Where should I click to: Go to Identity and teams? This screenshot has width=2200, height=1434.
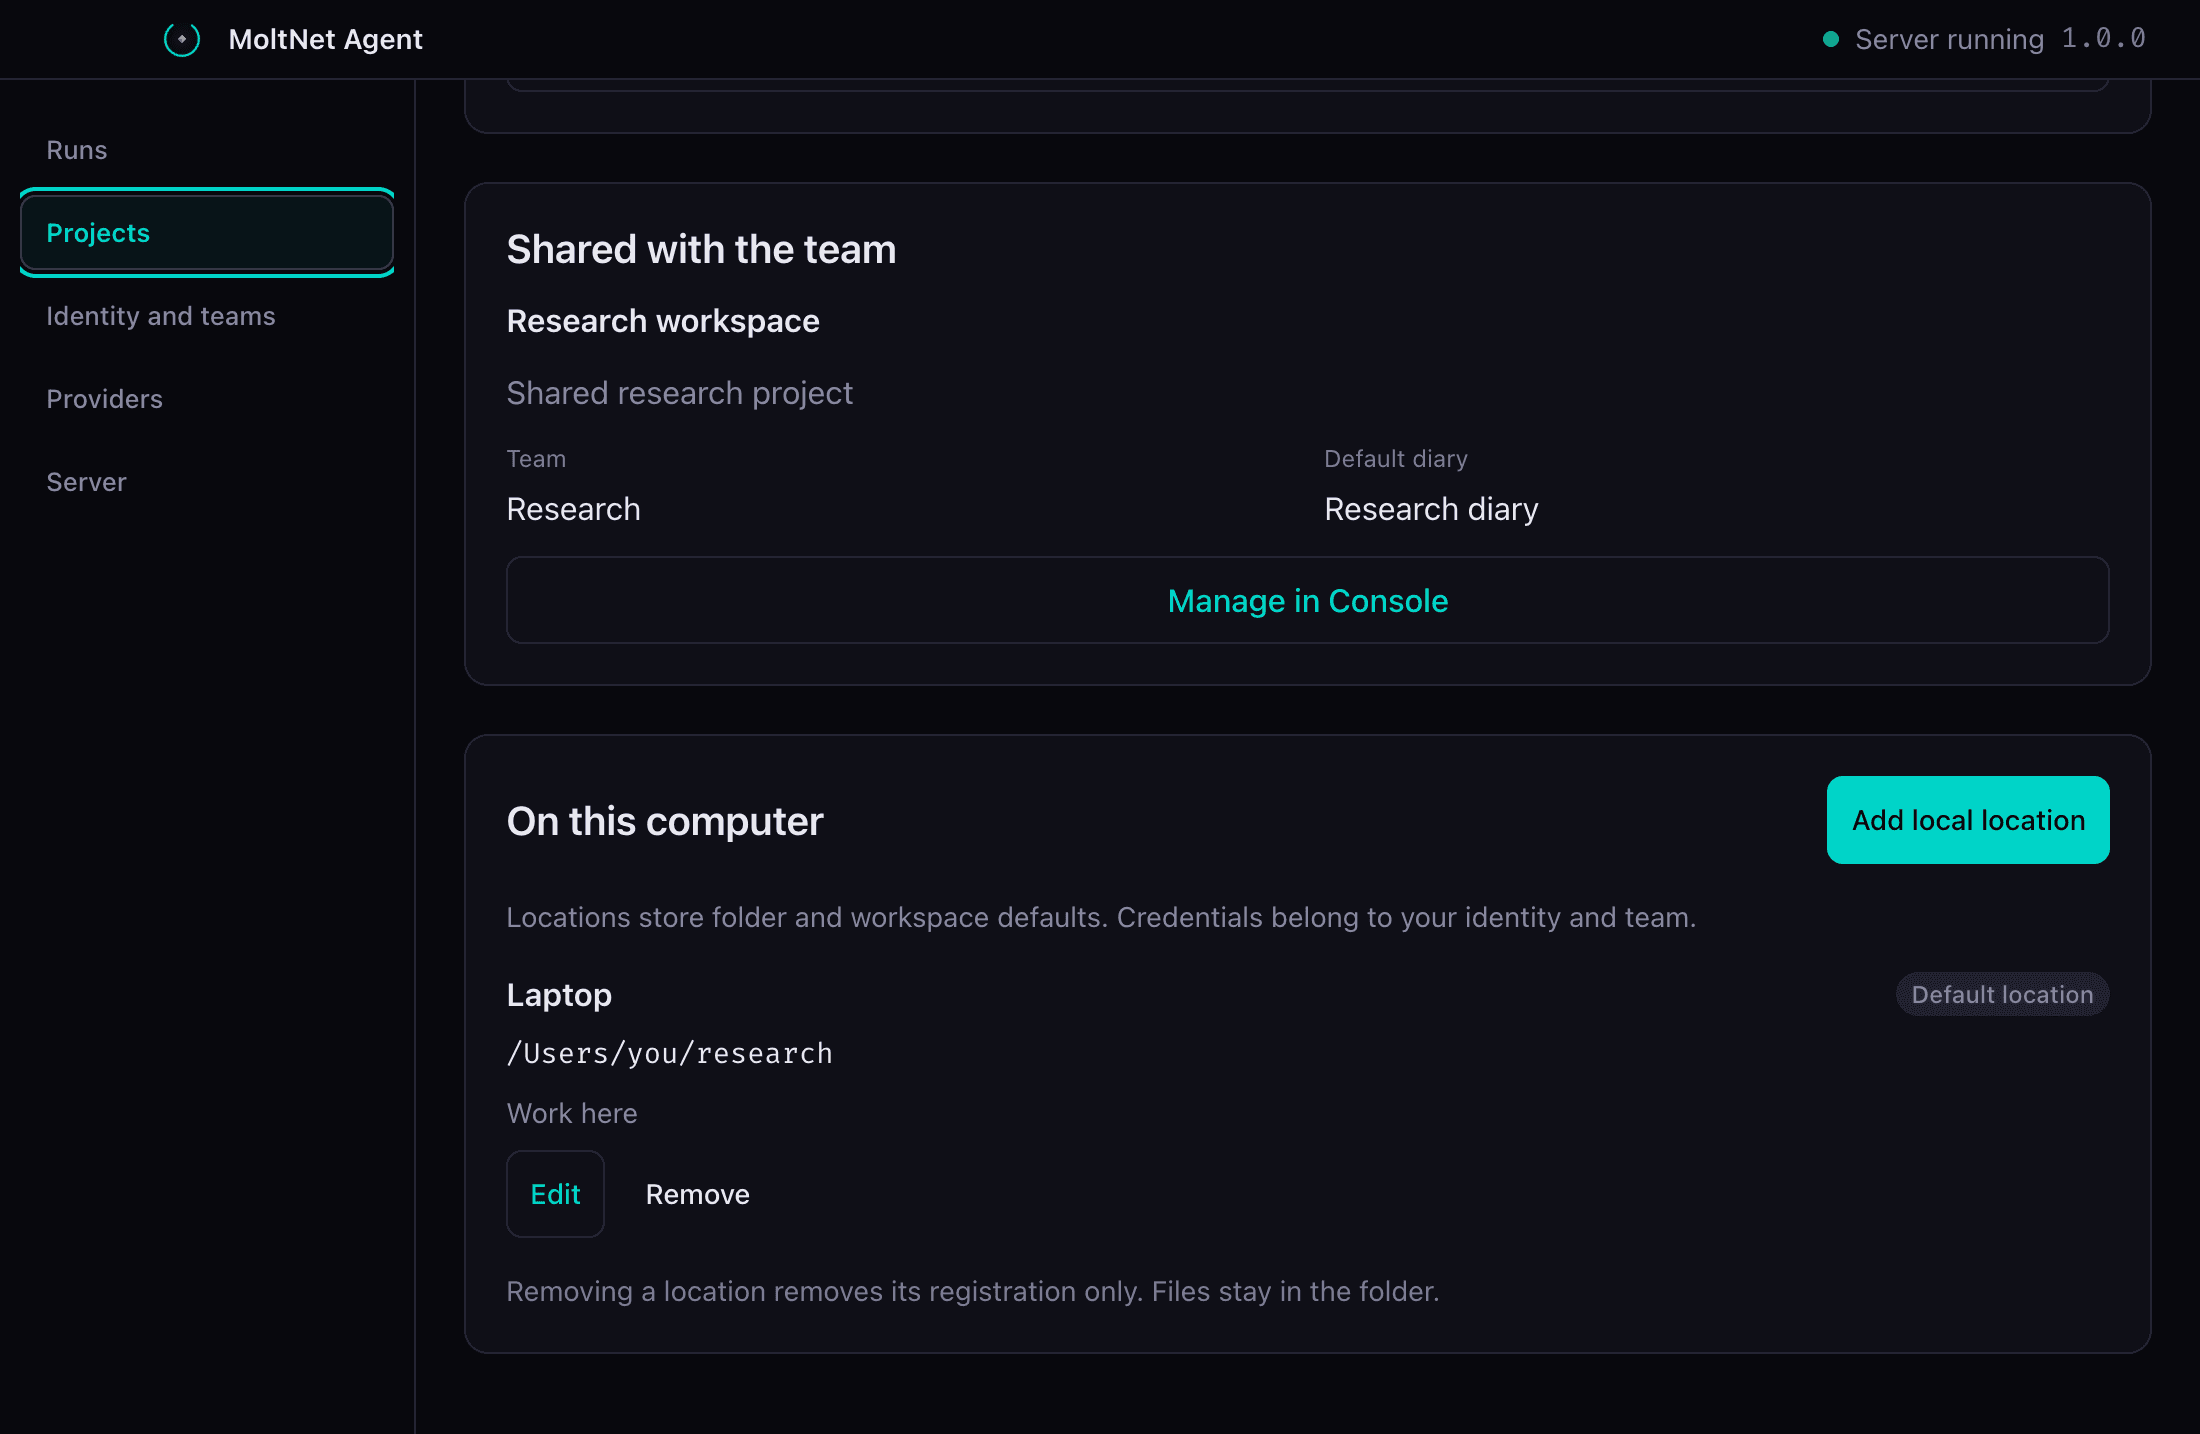tap(207, 316)
